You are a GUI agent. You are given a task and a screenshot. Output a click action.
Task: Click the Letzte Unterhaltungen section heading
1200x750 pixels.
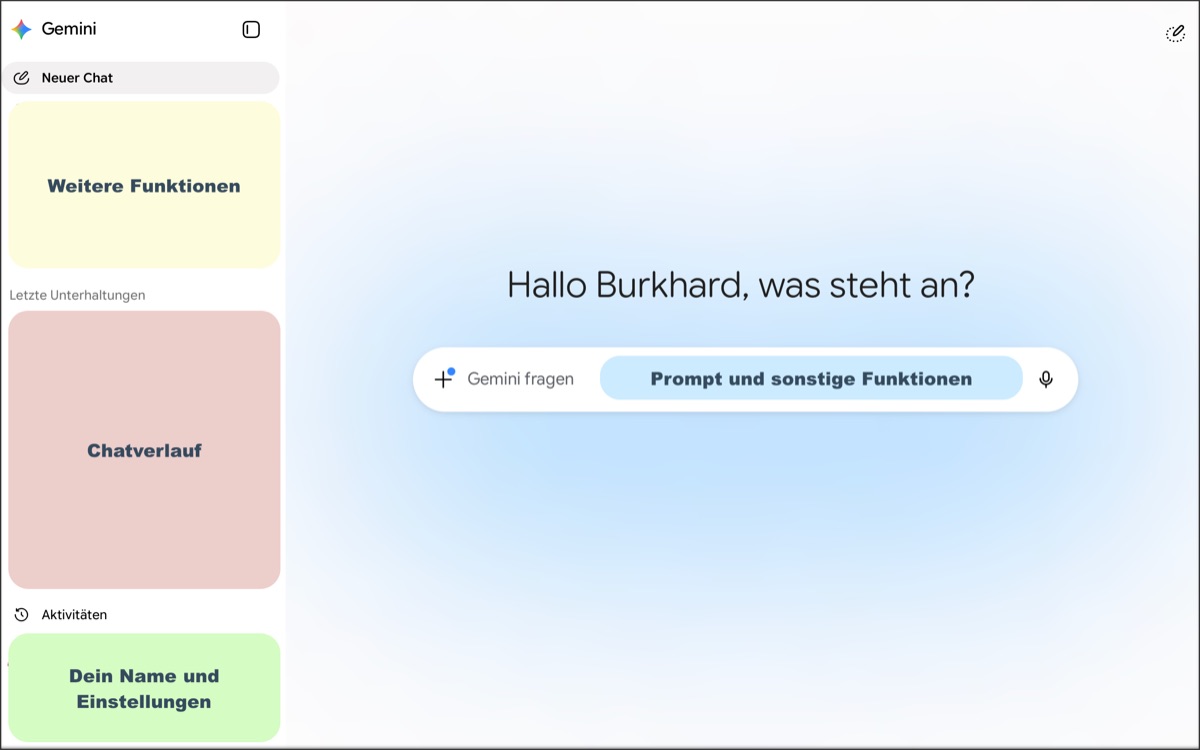point(77,295)
